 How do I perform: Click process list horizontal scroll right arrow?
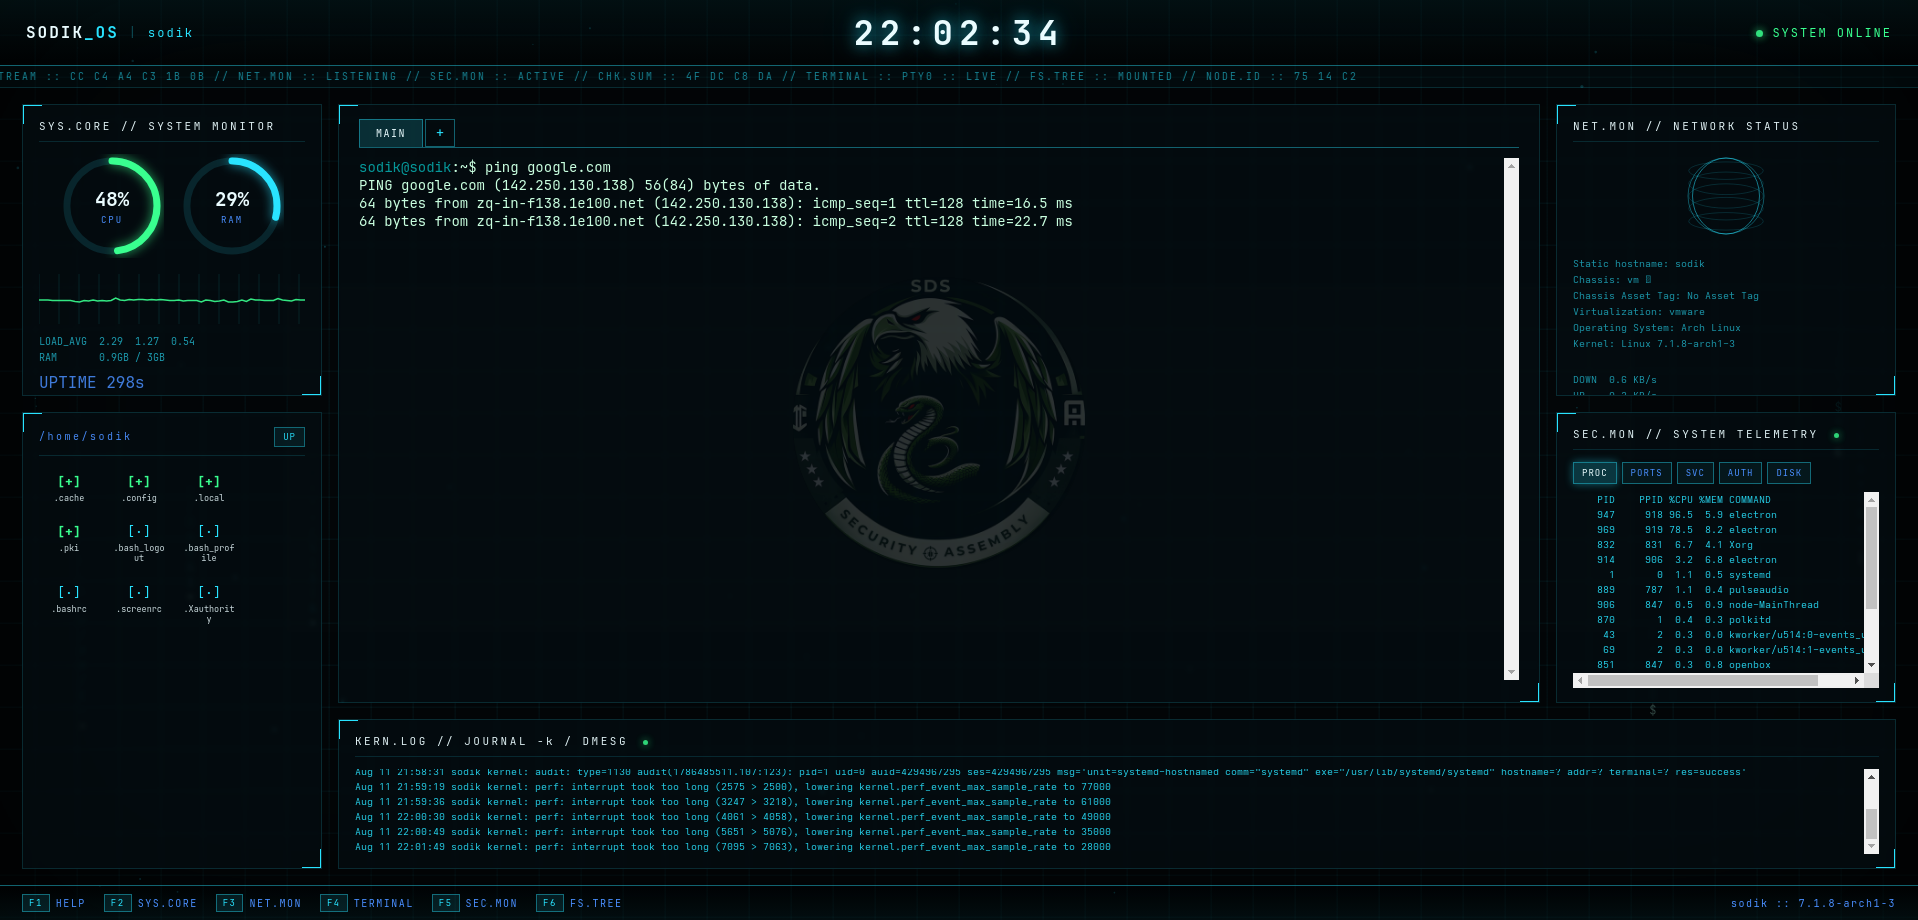(x=1857, y=680)
